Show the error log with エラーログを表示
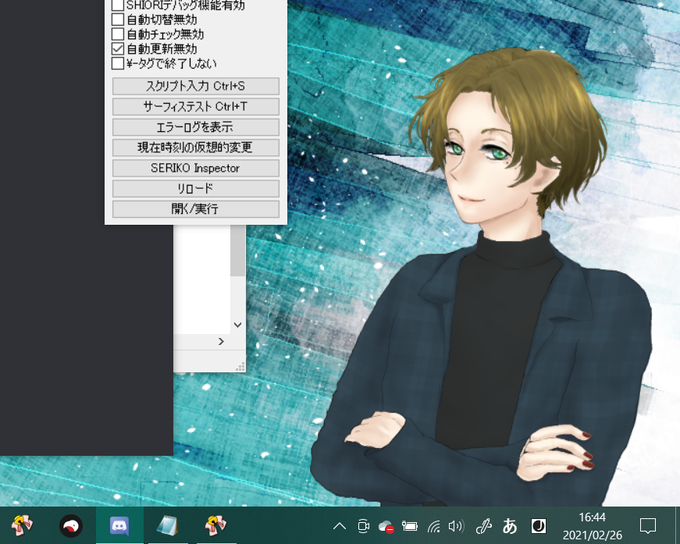Screen dimensions: 680x544 pos(196,127)
